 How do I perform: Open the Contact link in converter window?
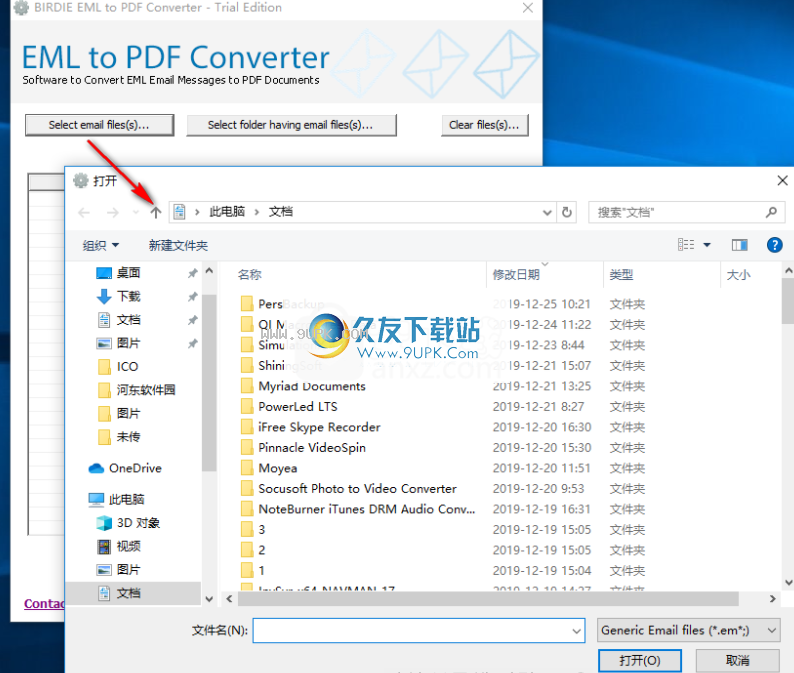coord(44,604)
